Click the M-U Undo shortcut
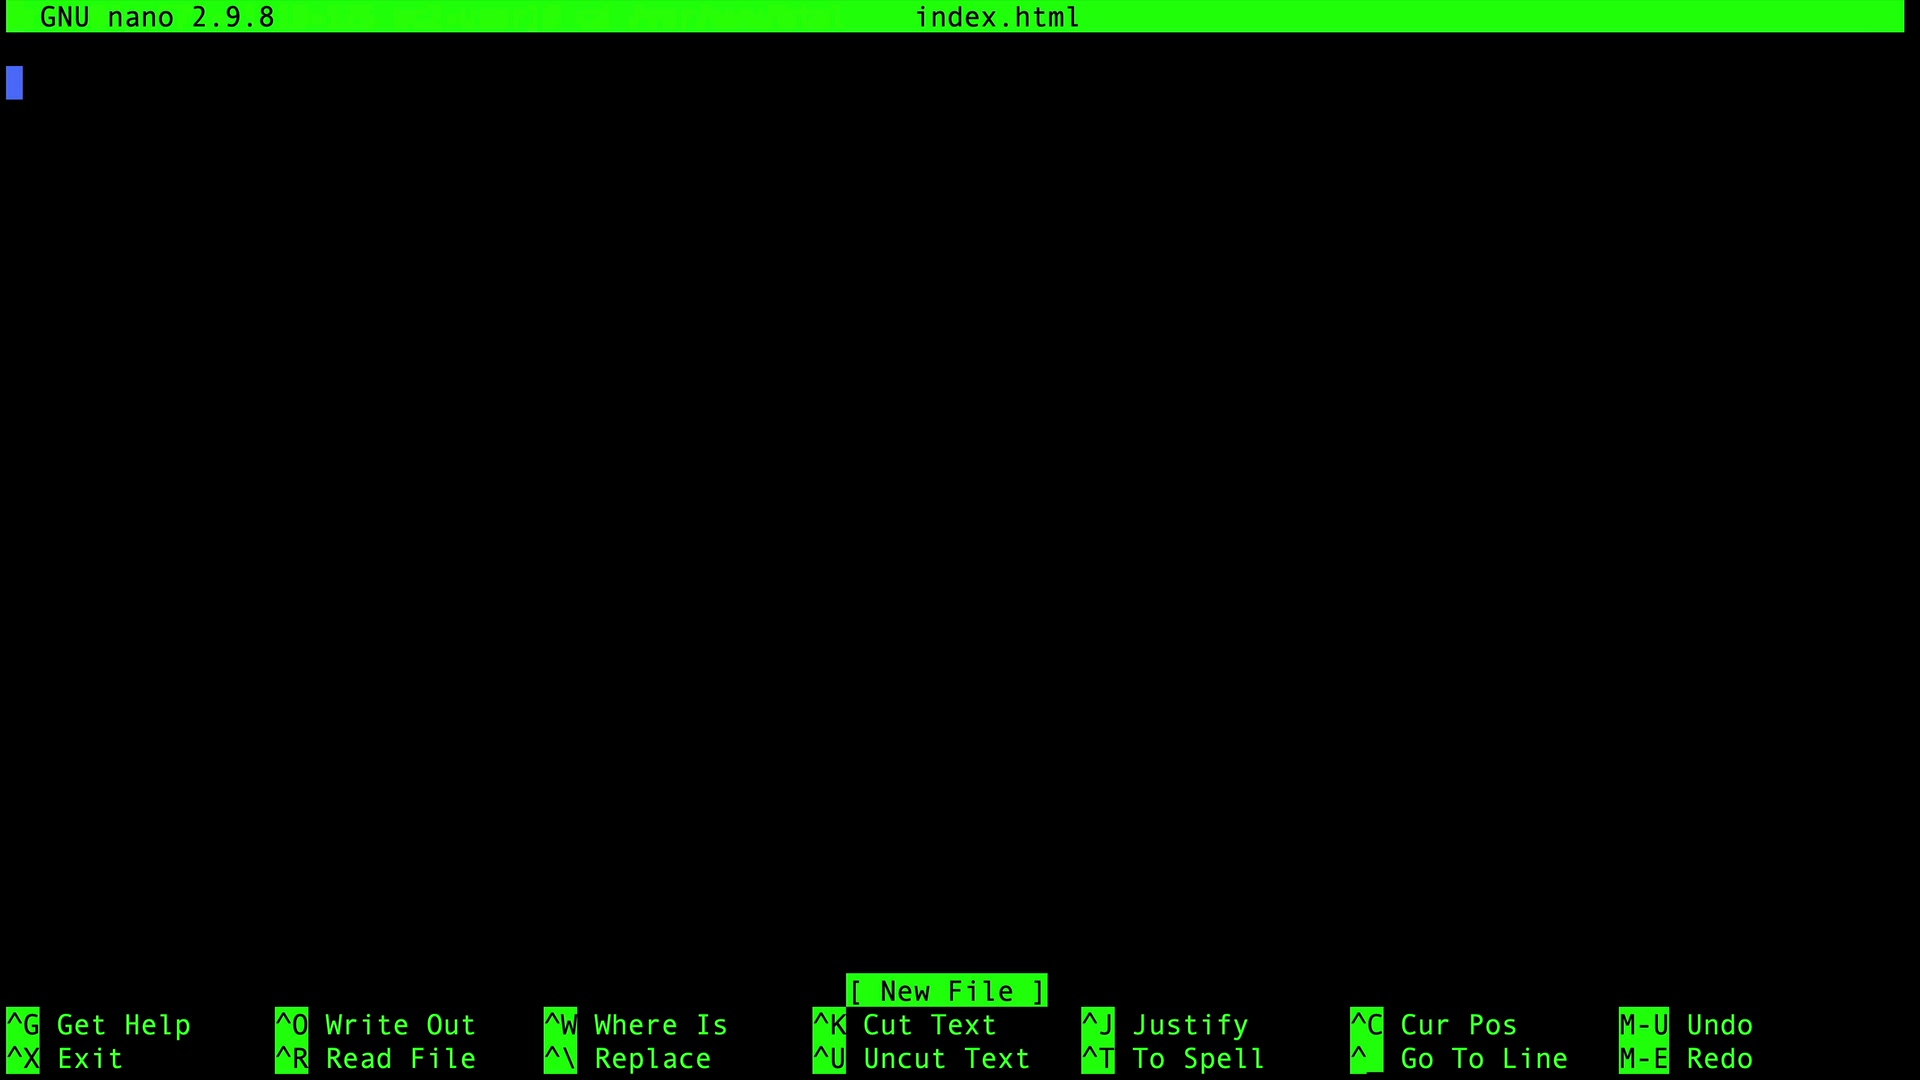 click(x=1719, y=1025)
